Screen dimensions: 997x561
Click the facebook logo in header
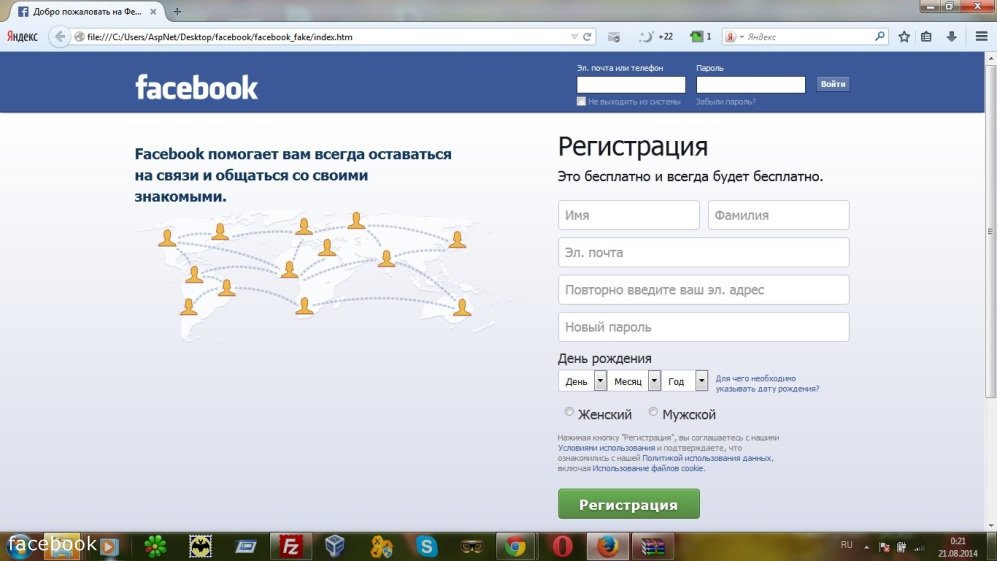(x=196, y=88)
